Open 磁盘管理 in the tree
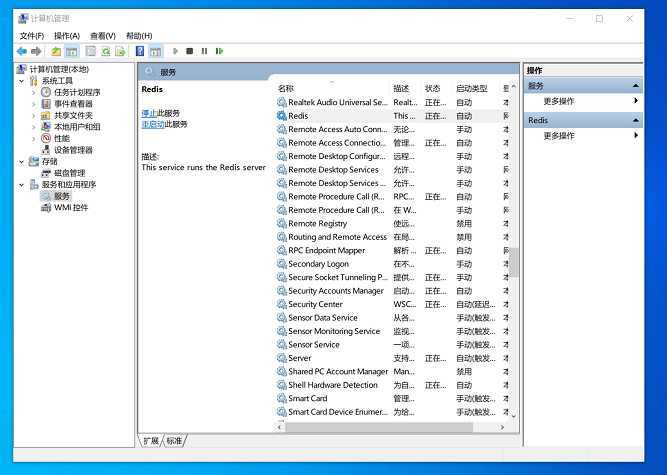 point(69,173)
